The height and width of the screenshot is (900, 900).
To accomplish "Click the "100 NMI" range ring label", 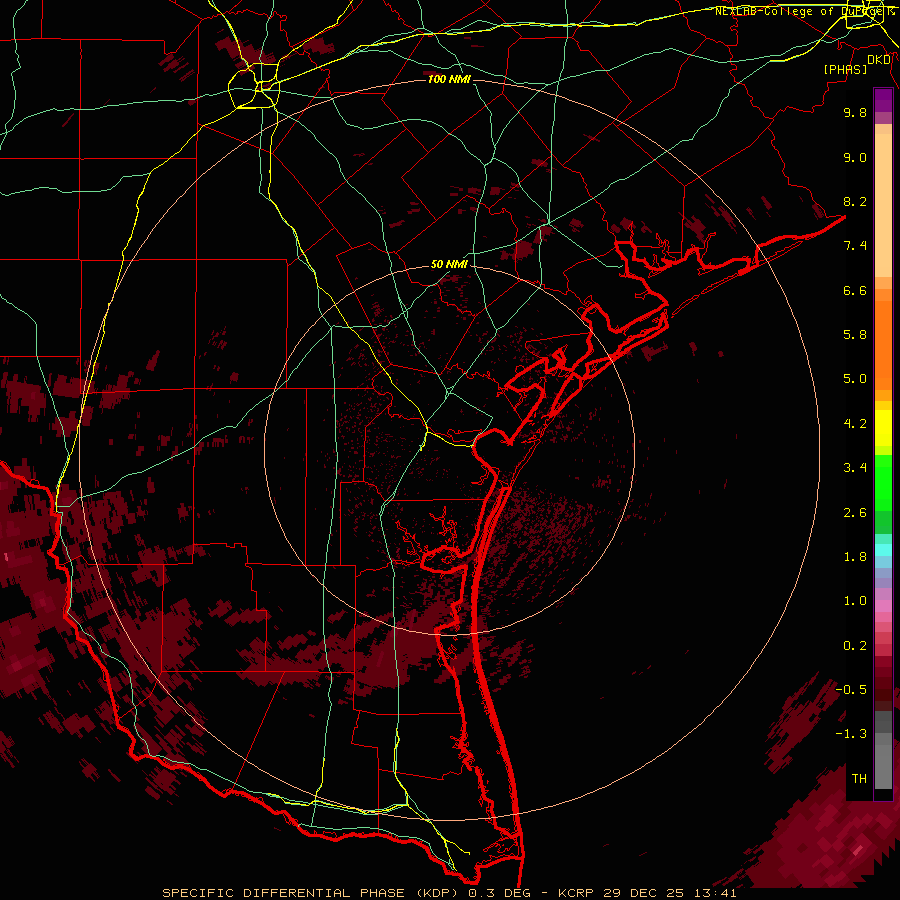I will pos(449,79).
